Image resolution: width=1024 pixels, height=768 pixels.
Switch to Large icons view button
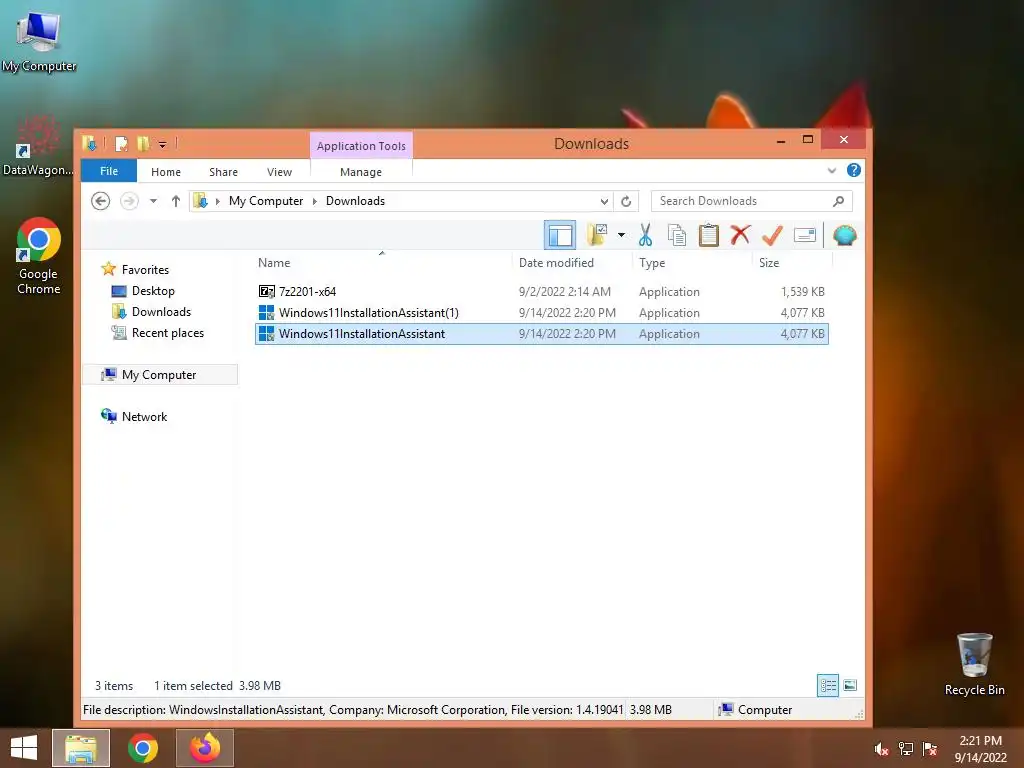click(850, 685)
